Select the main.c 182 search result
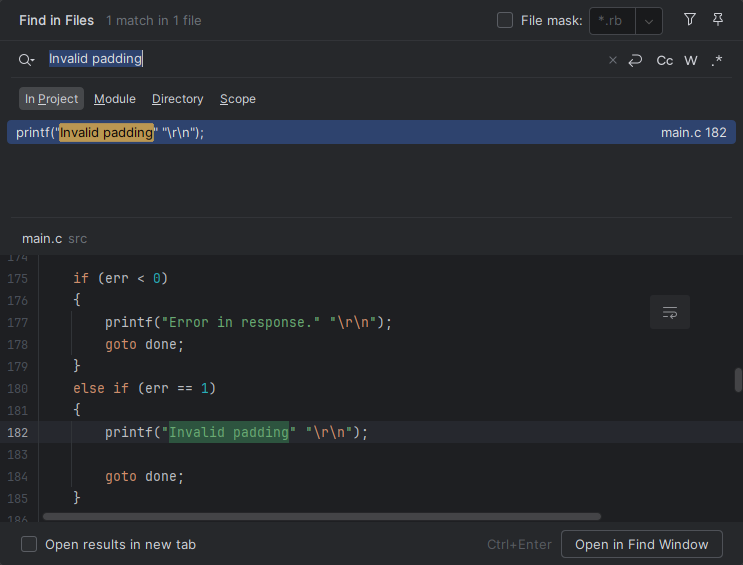The image size is (743, 565). [371, 132]
